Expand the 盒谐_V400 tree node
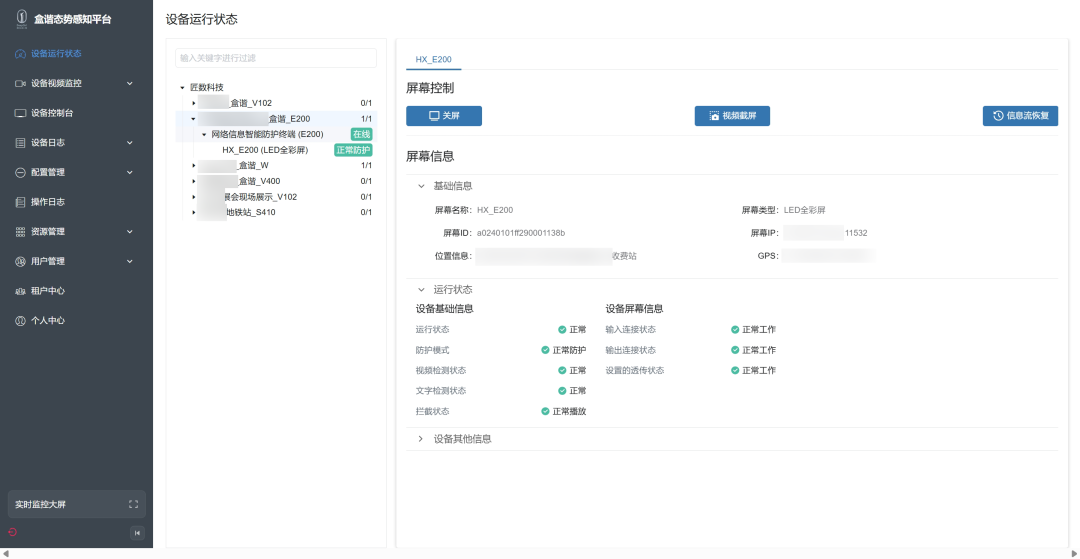This screenshot has height=559, width=1080. [194, 181]
